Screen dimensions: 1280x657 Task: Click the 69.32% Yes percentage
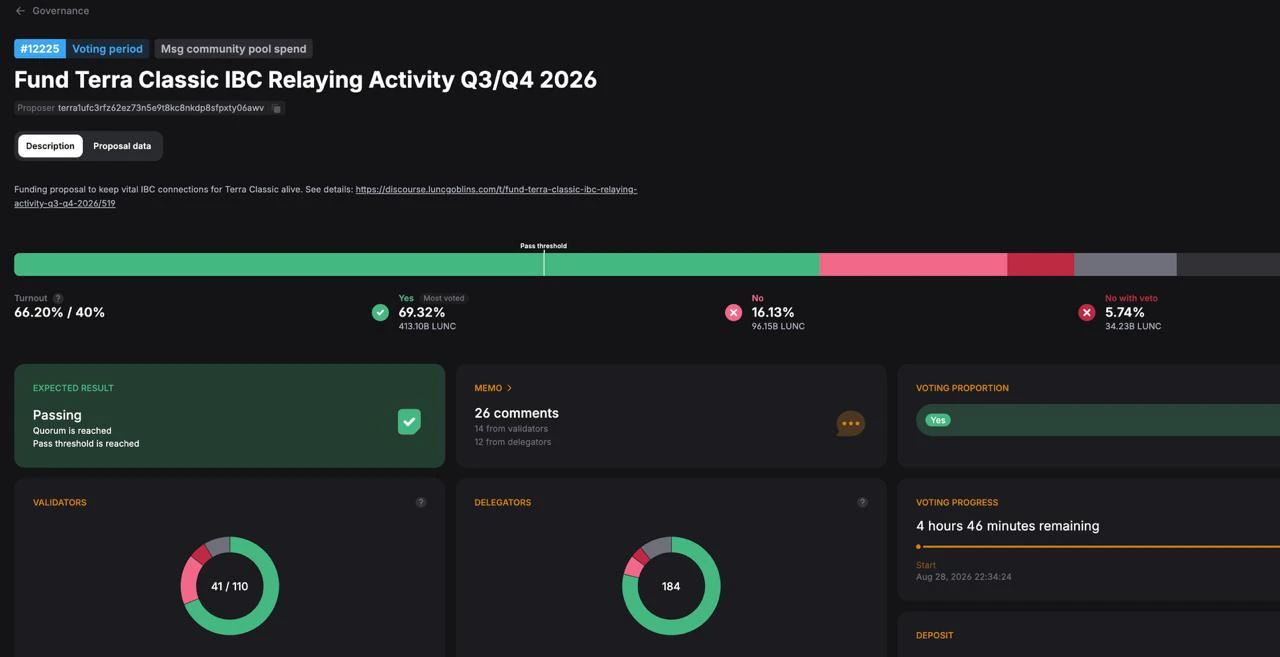point(422,312)
